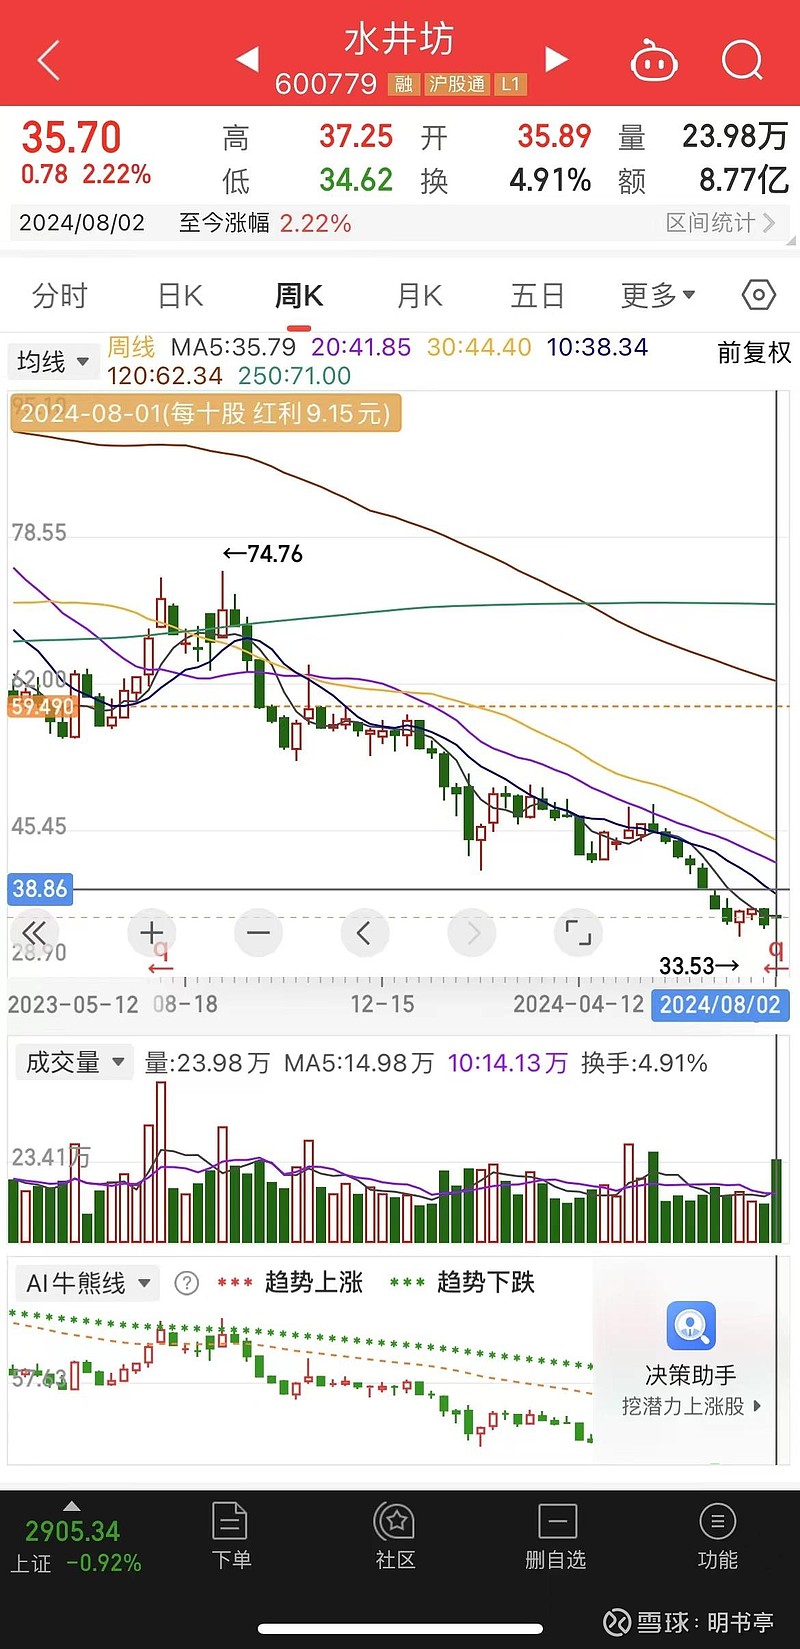Tap the L1 quote level badge
This screenshot has width=800, height=1649.
(510, 84)
